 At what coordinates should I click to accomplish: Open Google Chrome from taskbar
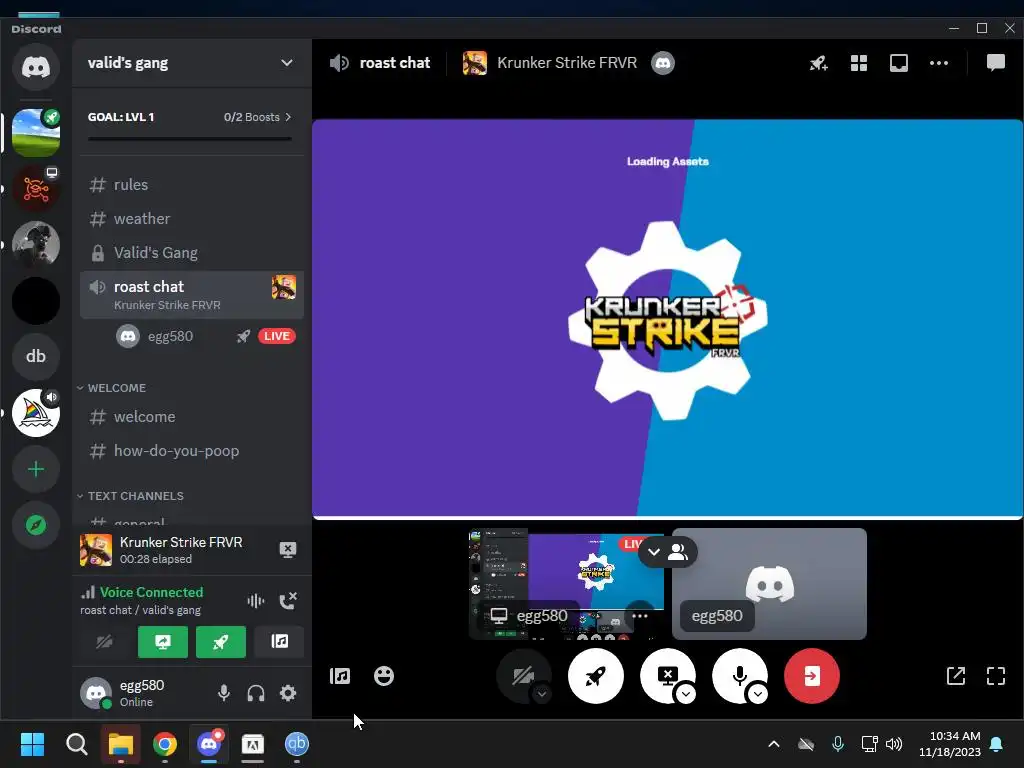pyautogui.click(x=165, y=744)
